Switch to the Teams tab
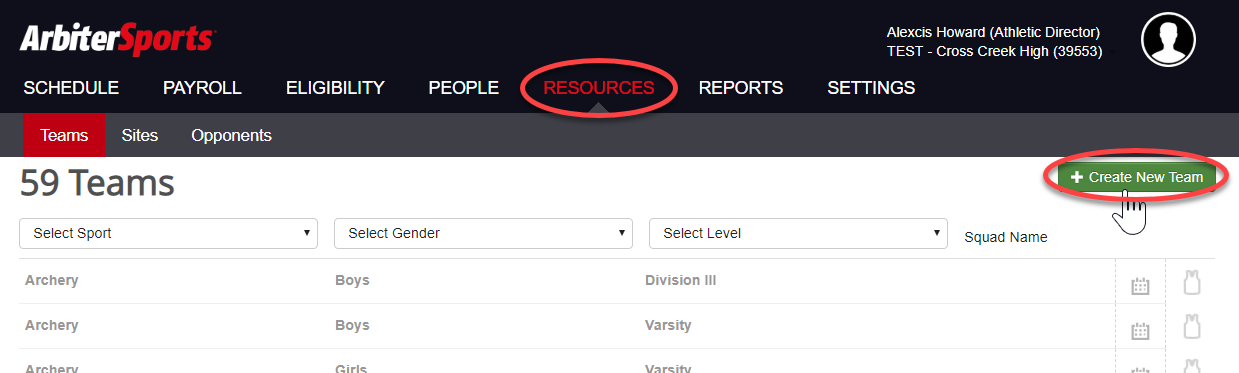This screenshot has height=373, width=1239. [x=64, y=135]
